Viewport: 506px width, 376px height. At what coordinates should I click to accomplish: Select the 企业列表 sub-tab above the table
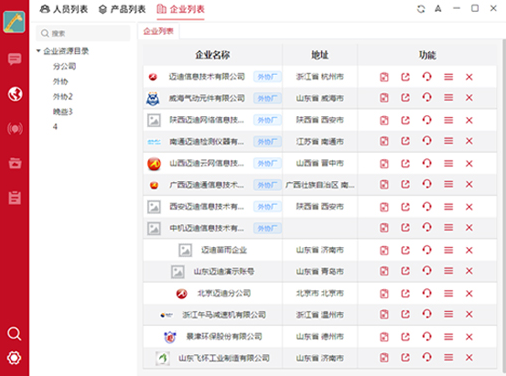pyautogui.click(x=158, y=31)
